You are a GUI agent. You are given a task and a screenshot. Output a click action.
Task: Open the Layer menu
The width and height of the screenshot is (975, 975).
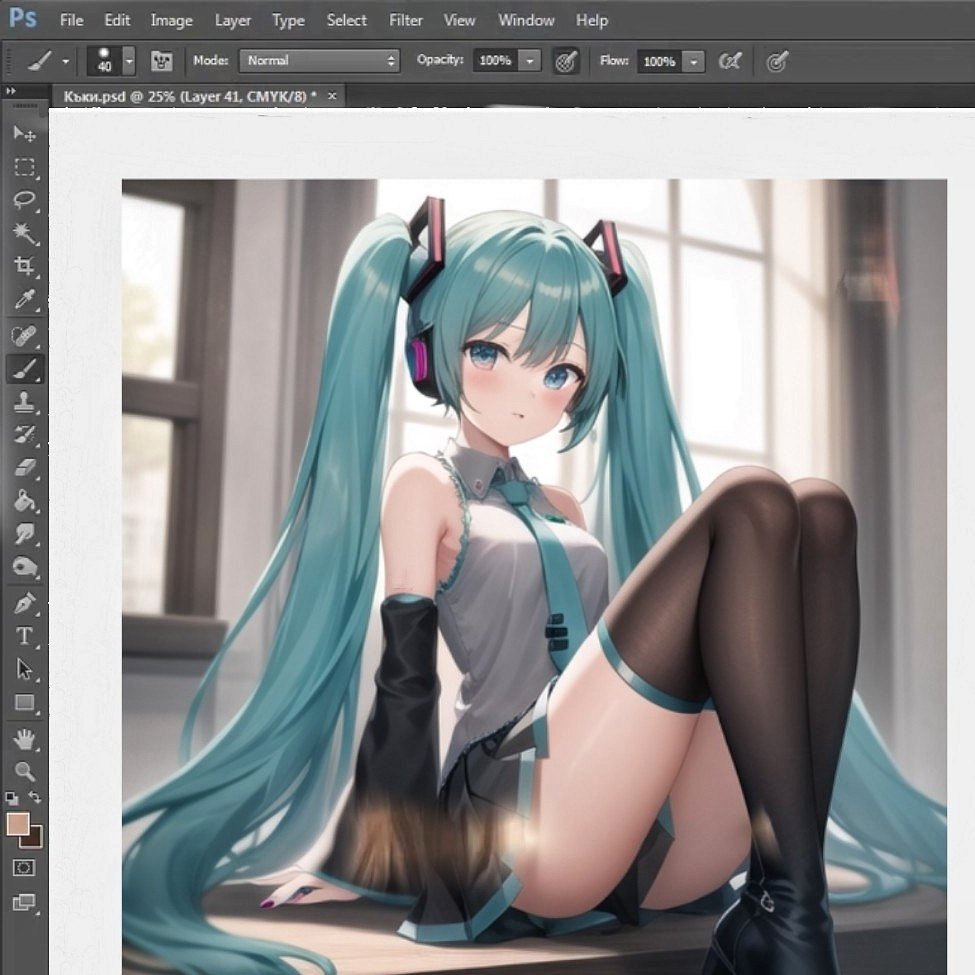[233, 20]
